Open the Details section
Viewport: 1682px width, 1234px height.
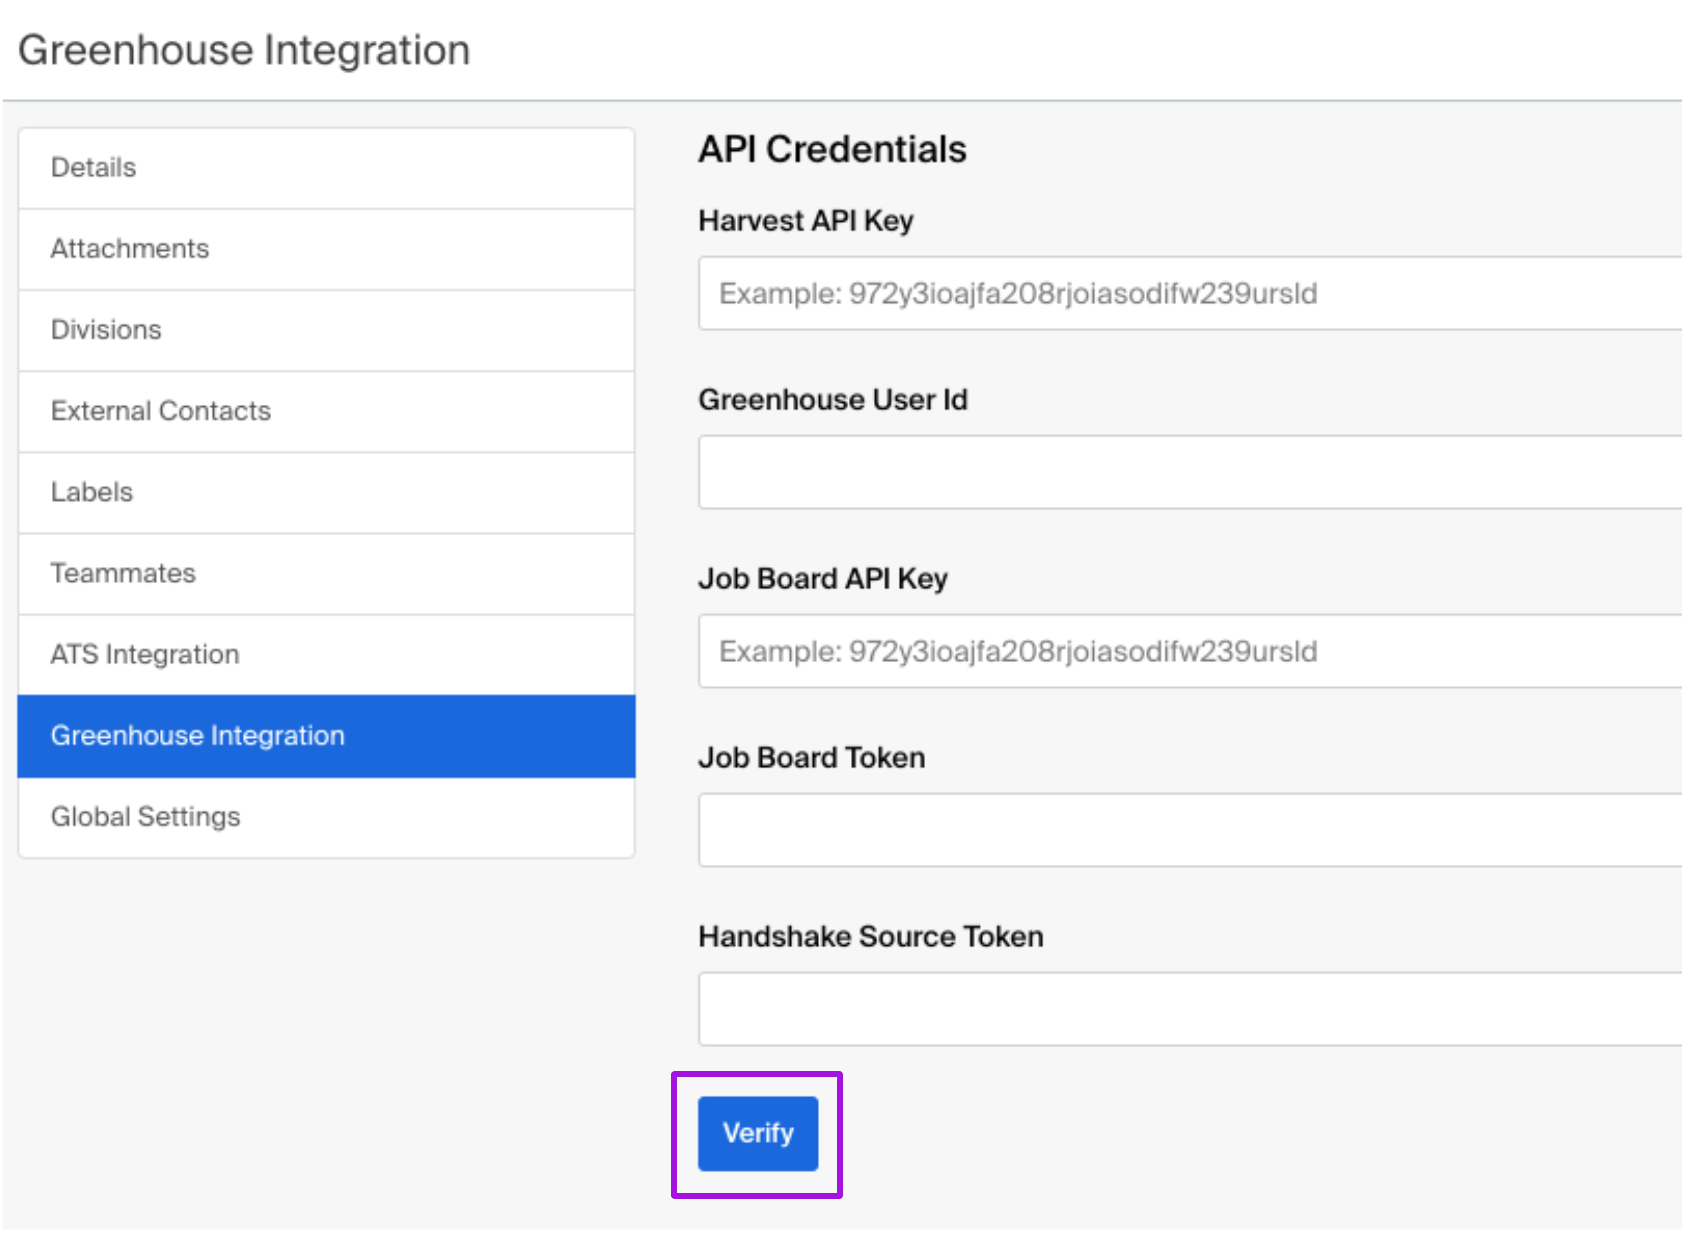[x=326, y=168]
